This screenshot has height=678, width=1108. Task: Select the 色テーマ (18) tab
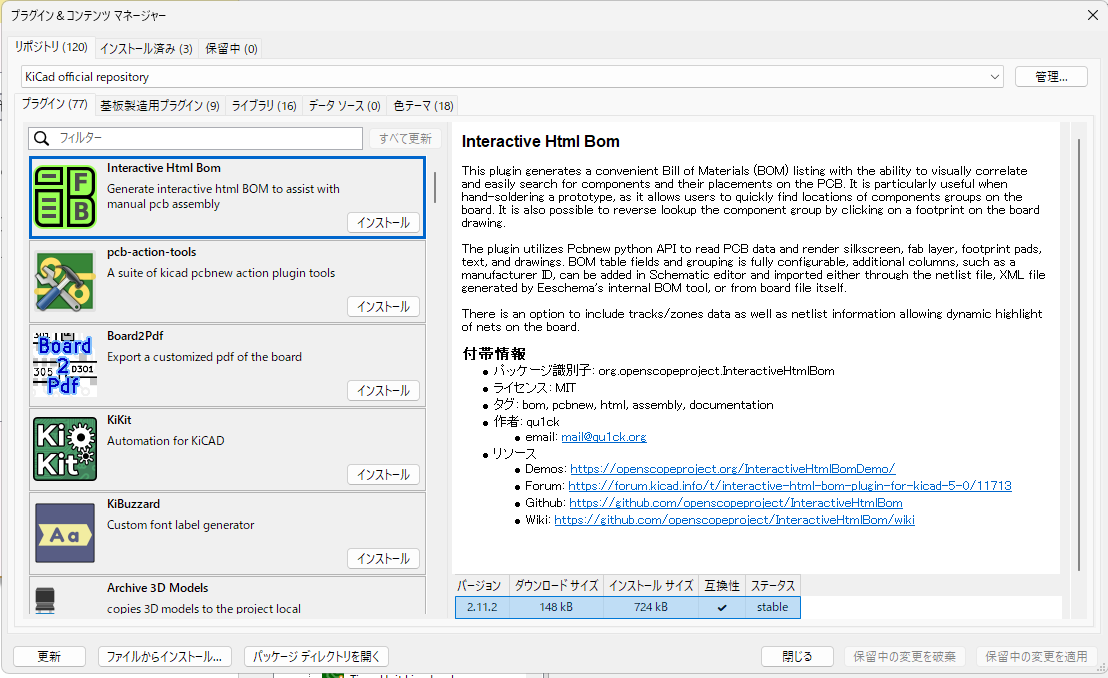(x=423, y=105)
